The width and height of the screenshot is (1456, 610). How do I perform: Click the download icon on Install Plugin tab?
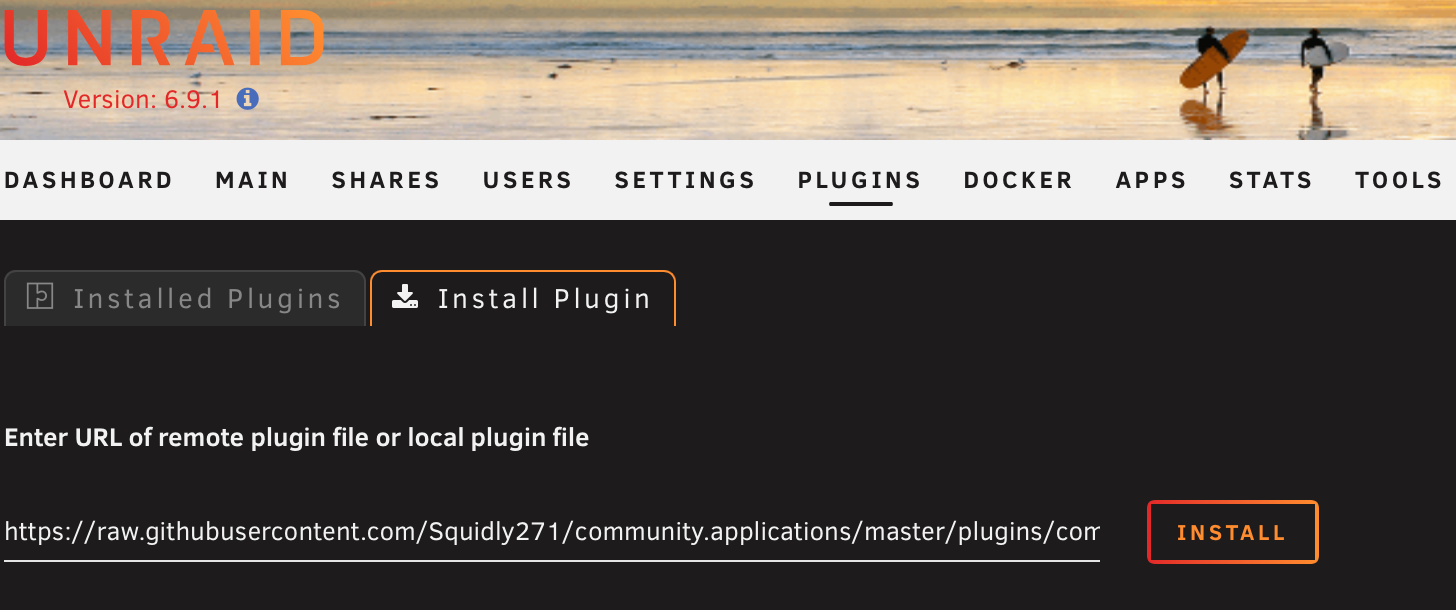pyautogui.click(x=404, y=297)
